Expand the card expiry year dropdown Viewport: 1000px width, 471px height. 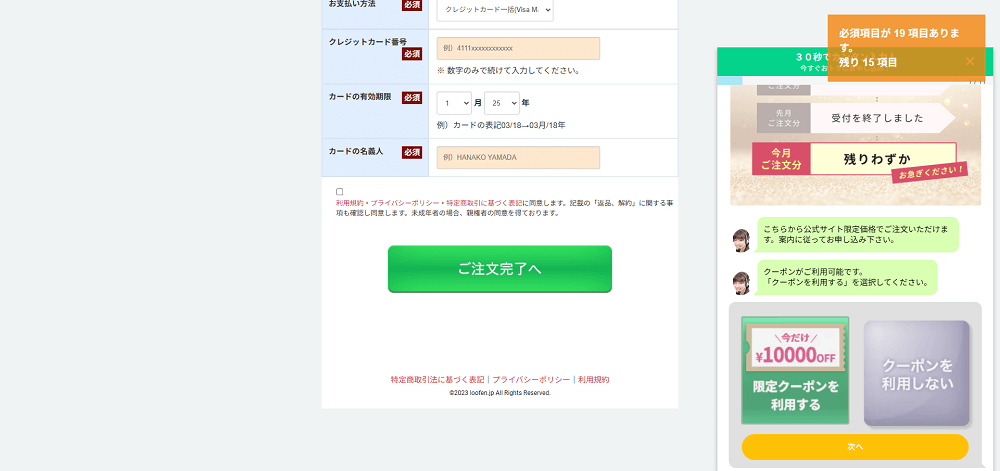[x=501, y=103]
